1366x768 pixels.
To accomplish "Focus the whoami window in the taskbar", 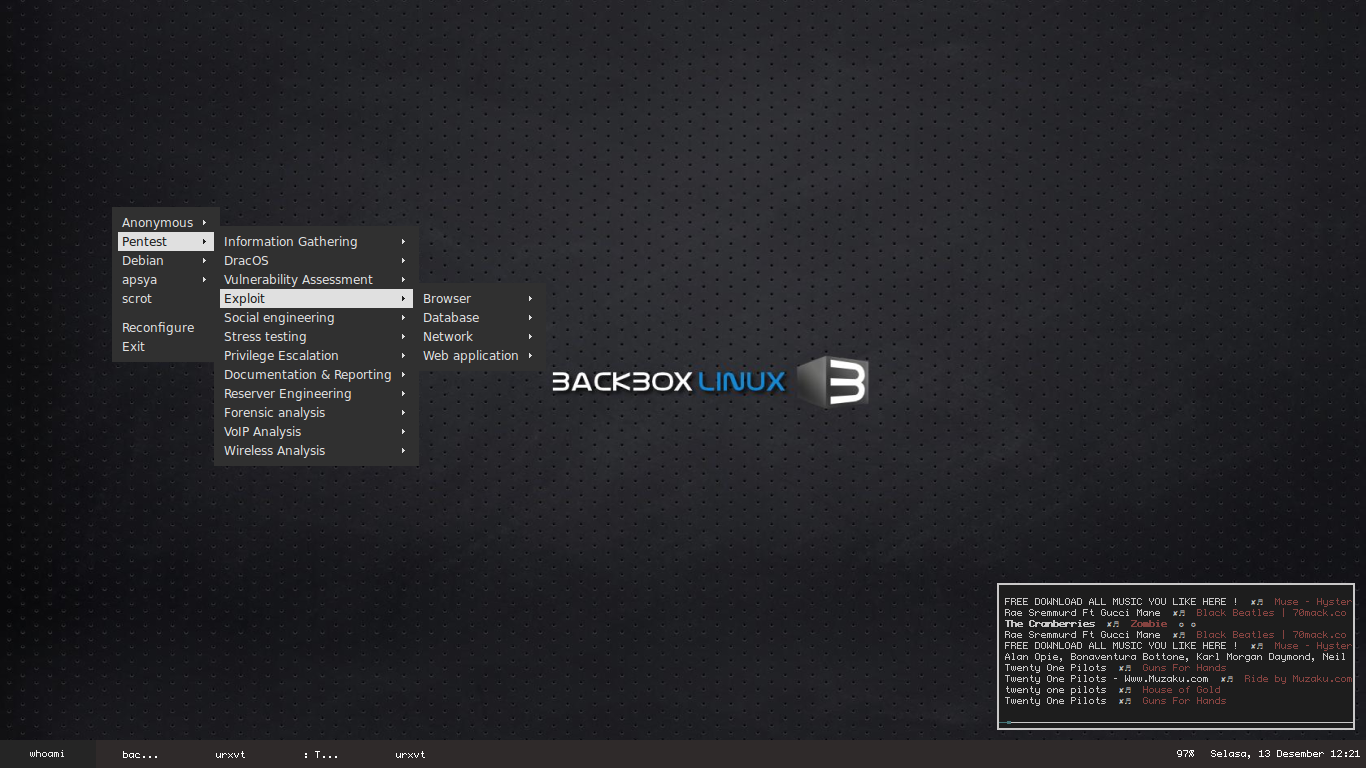I will [x=45, y=754].
